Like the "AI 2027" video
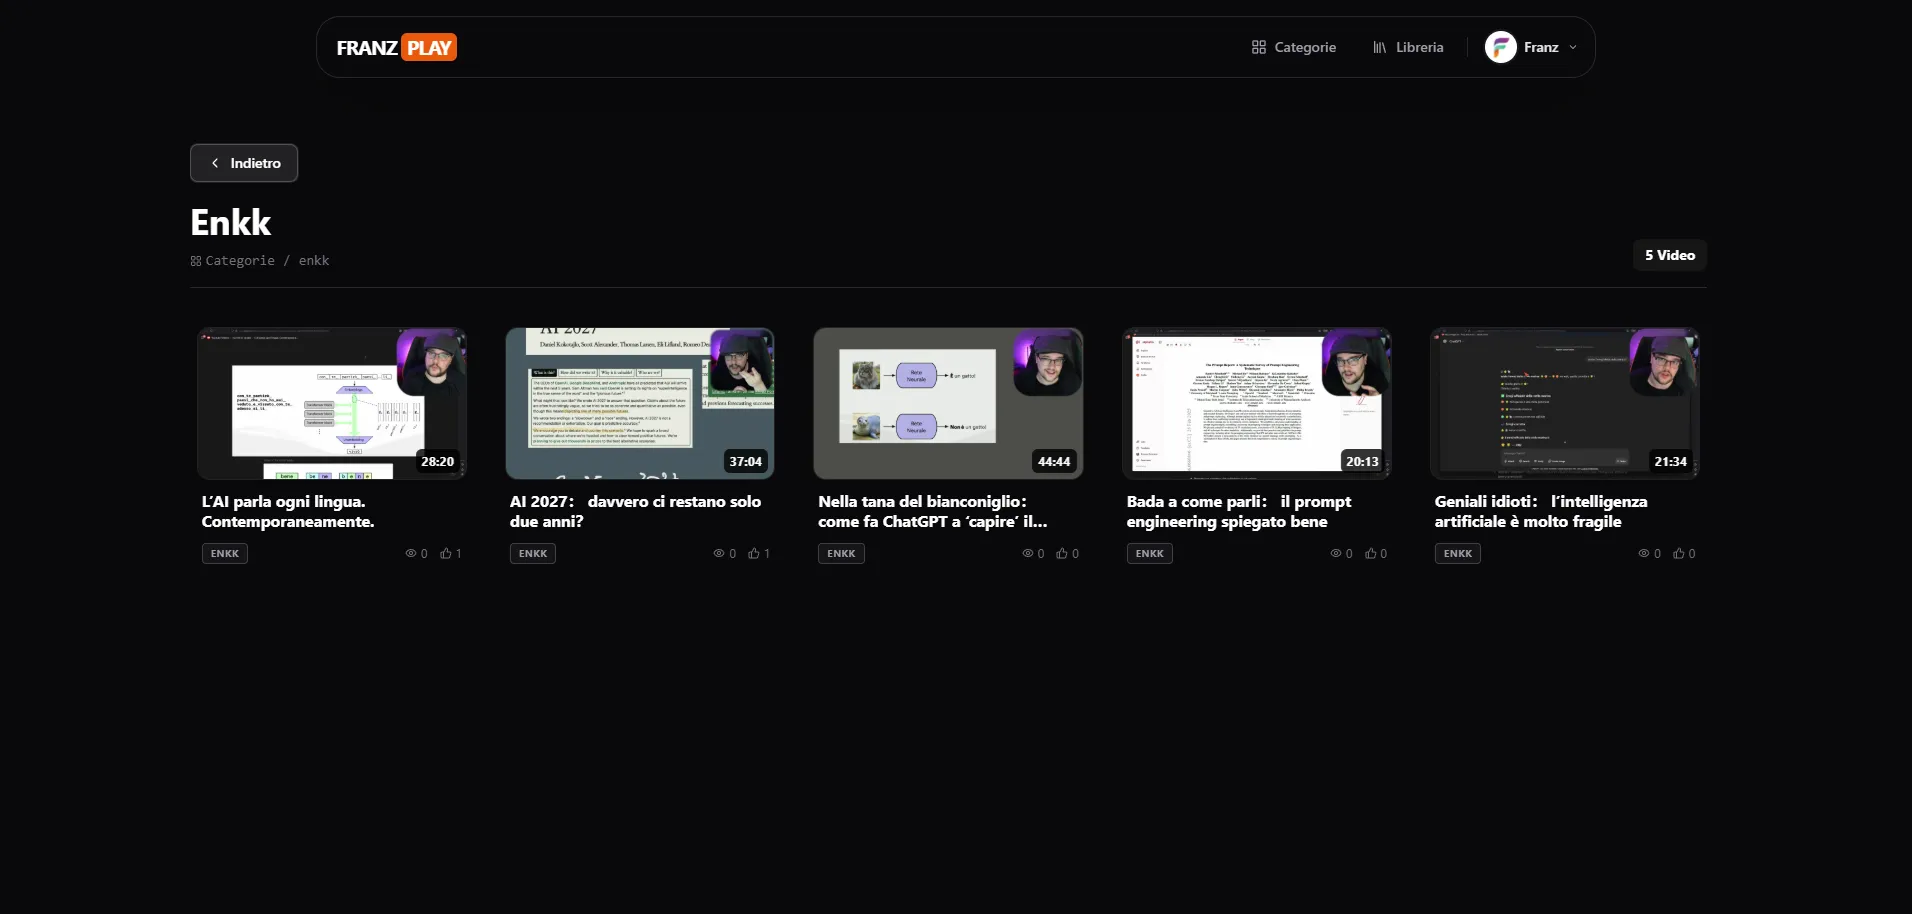 pos(754,554)
